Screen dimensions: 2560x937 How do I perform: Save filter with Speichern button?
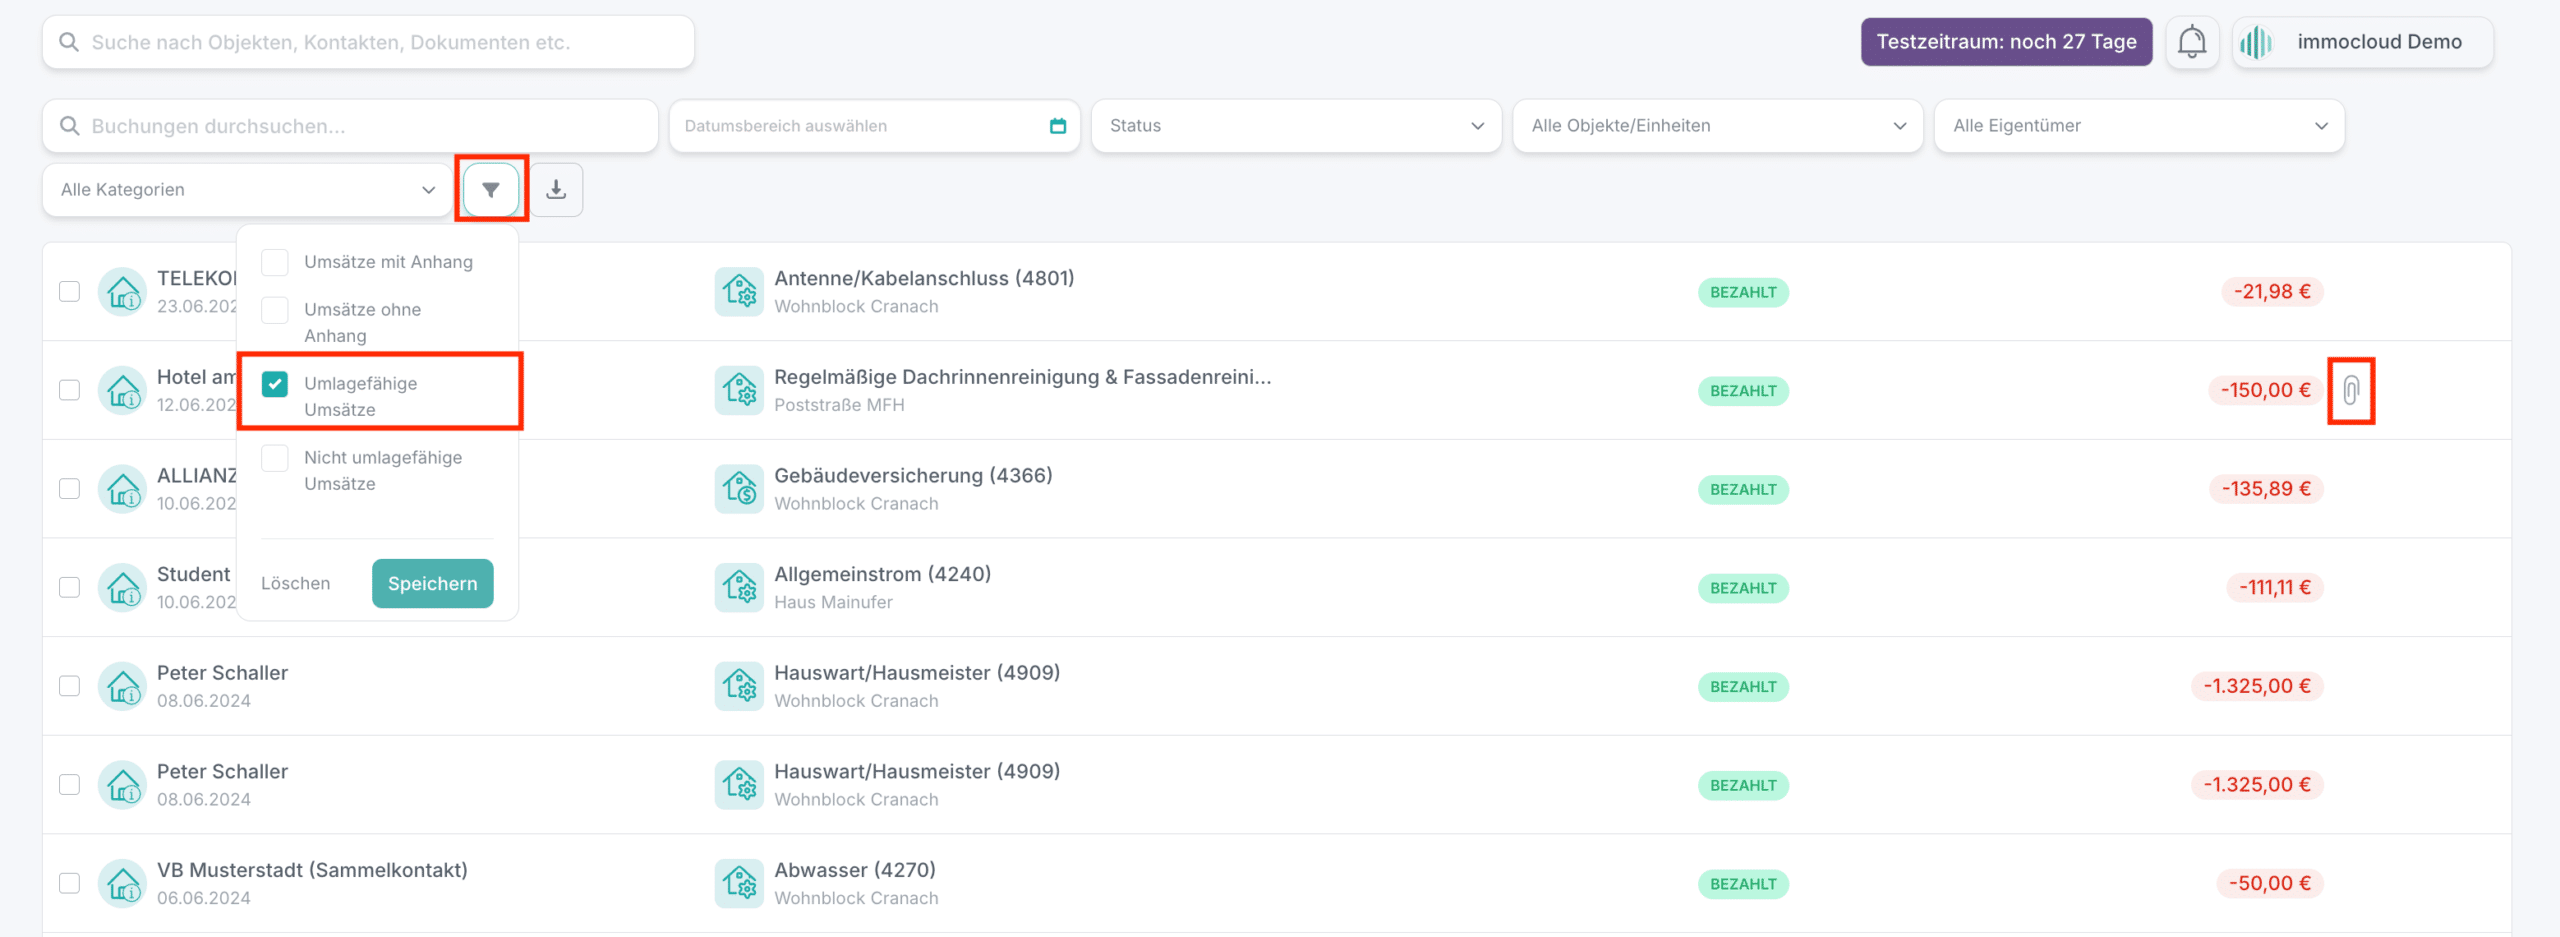coord(433,584)
